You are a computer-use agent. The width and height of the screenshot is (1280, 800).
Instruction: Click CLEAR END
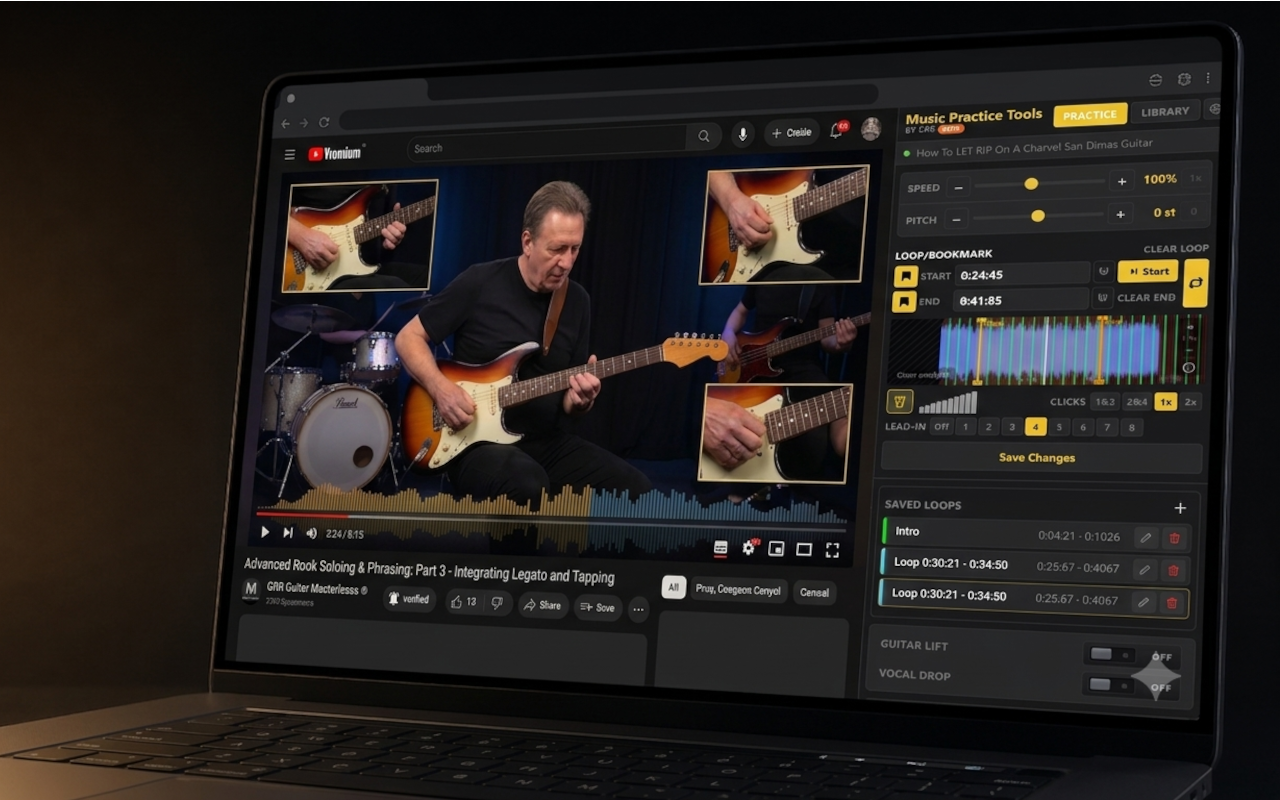click(x=1146, y=297)
